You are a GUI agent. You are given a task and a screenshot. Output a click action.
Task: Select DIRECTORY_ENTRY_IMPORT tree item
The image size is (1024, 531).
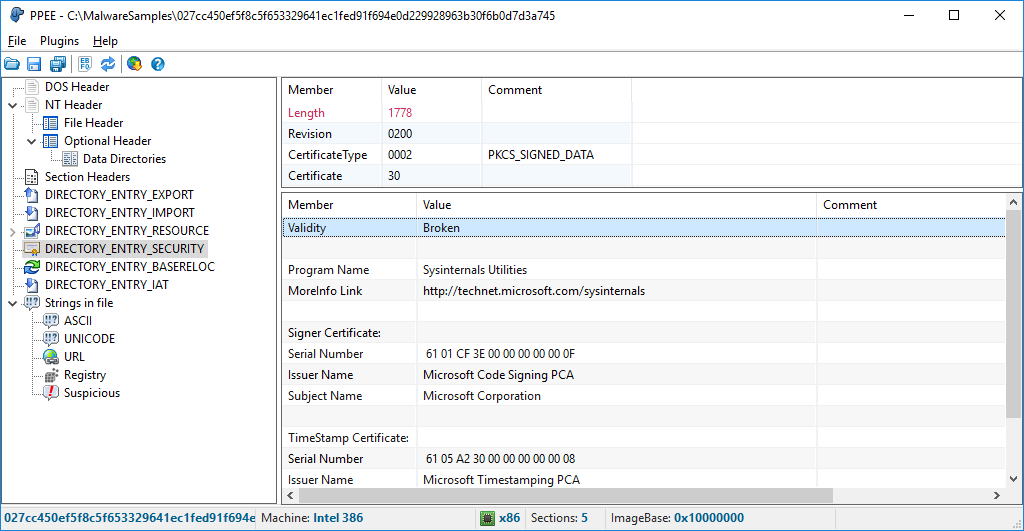coord(120,213)
